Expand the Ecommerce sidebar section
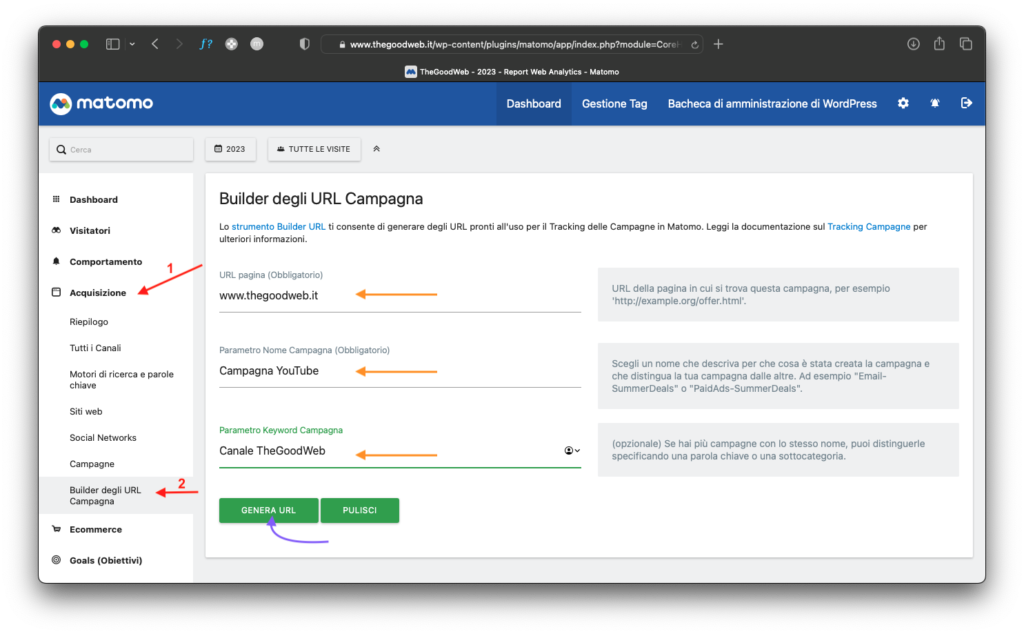Screen dimensions: 1024x634 [x=95, y=529]
